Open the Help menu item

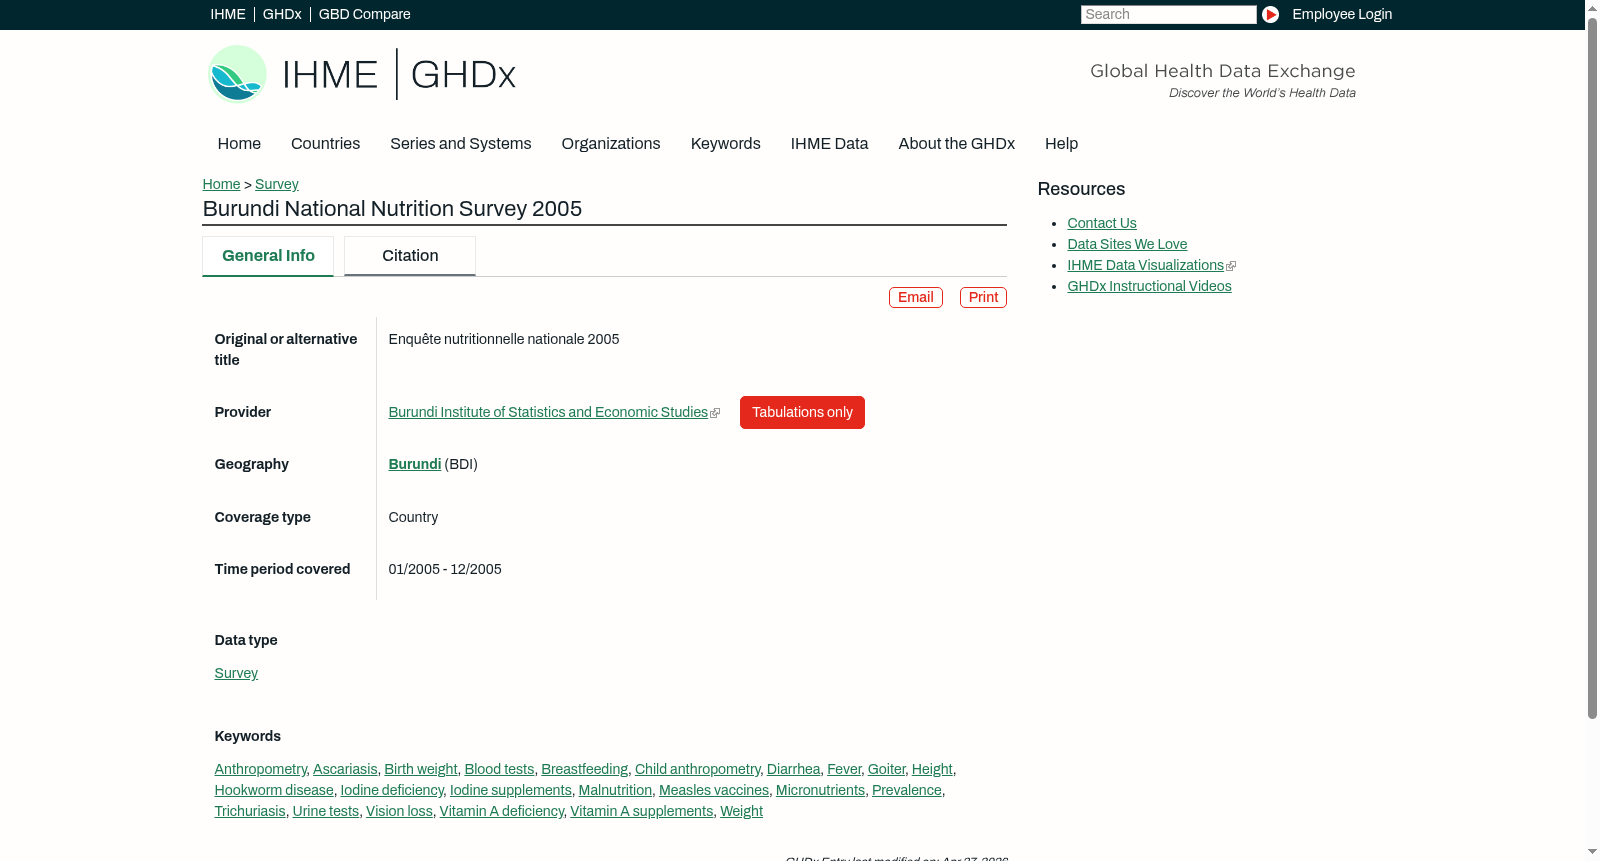(x=1061, y=144)
